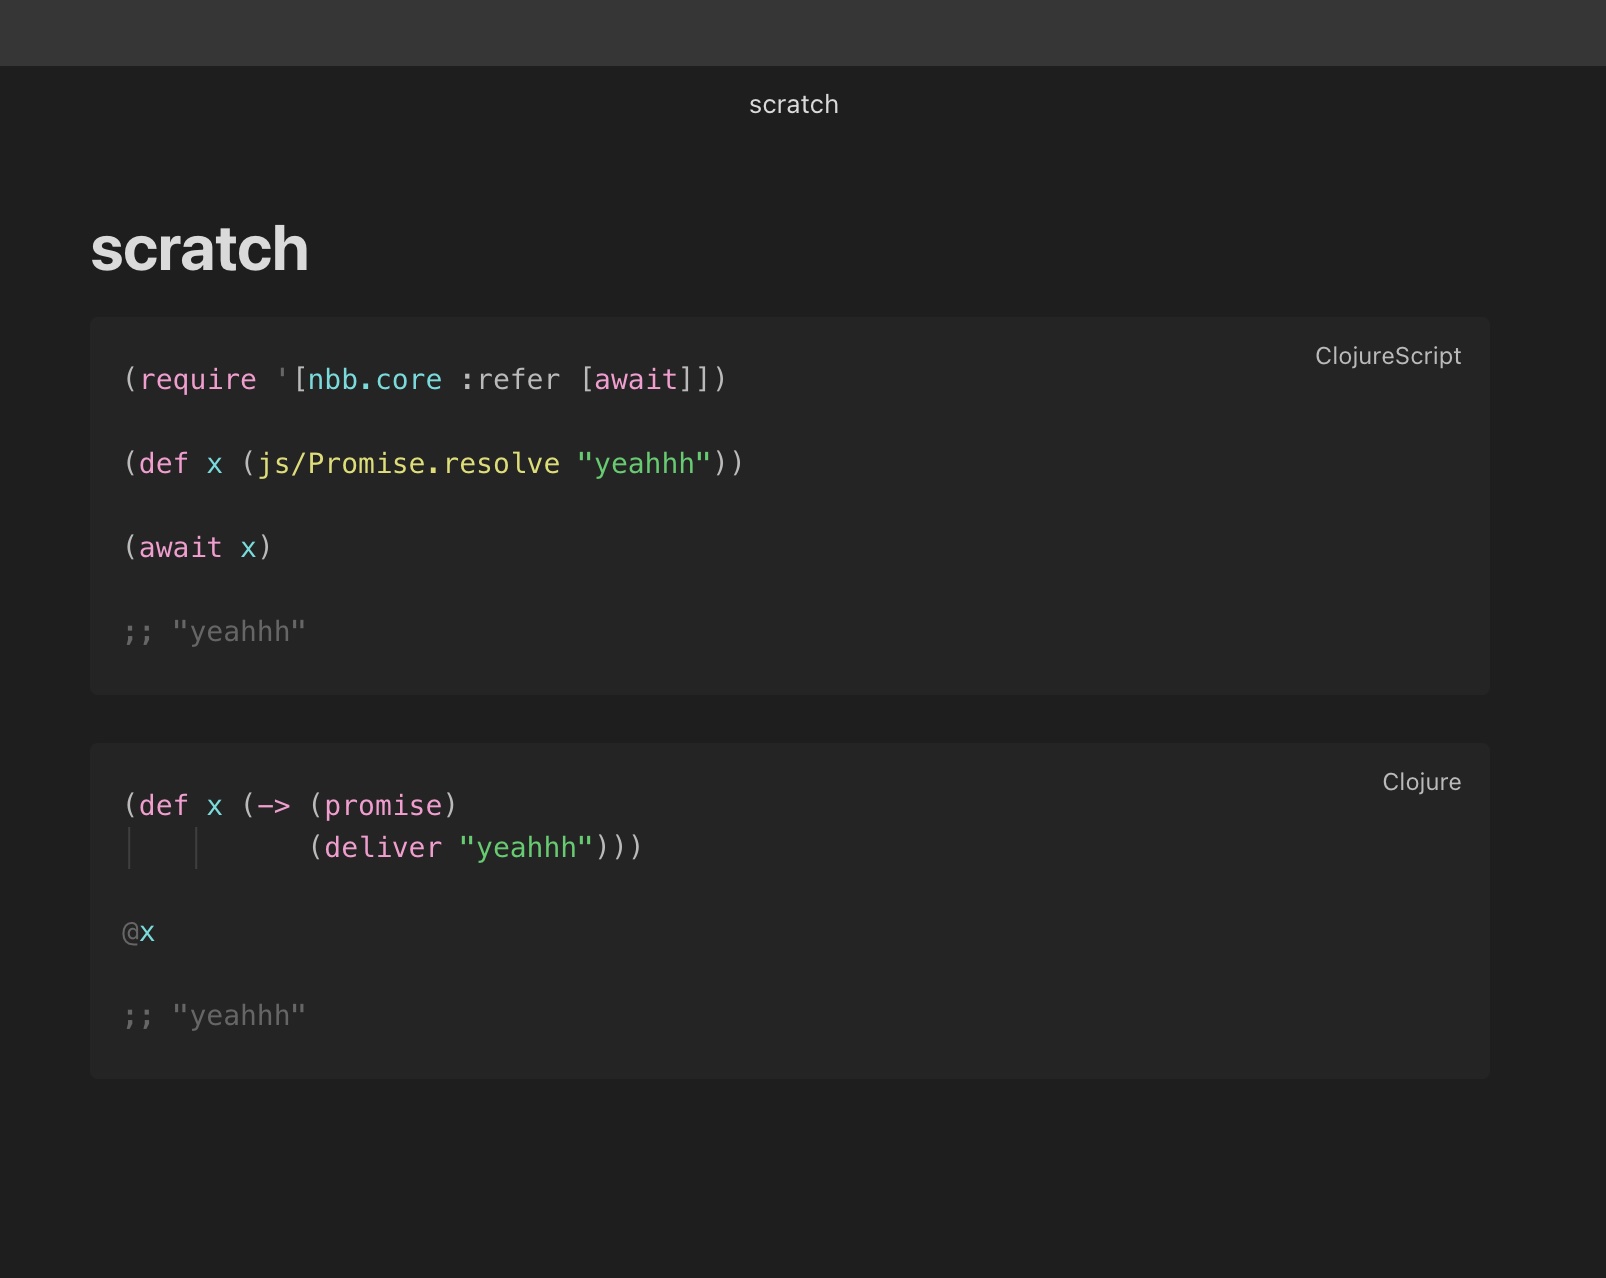Select the "yeahhh" string passed to deliver
Viewport: 1606px width, 1278px height.
tap(524, 847)
